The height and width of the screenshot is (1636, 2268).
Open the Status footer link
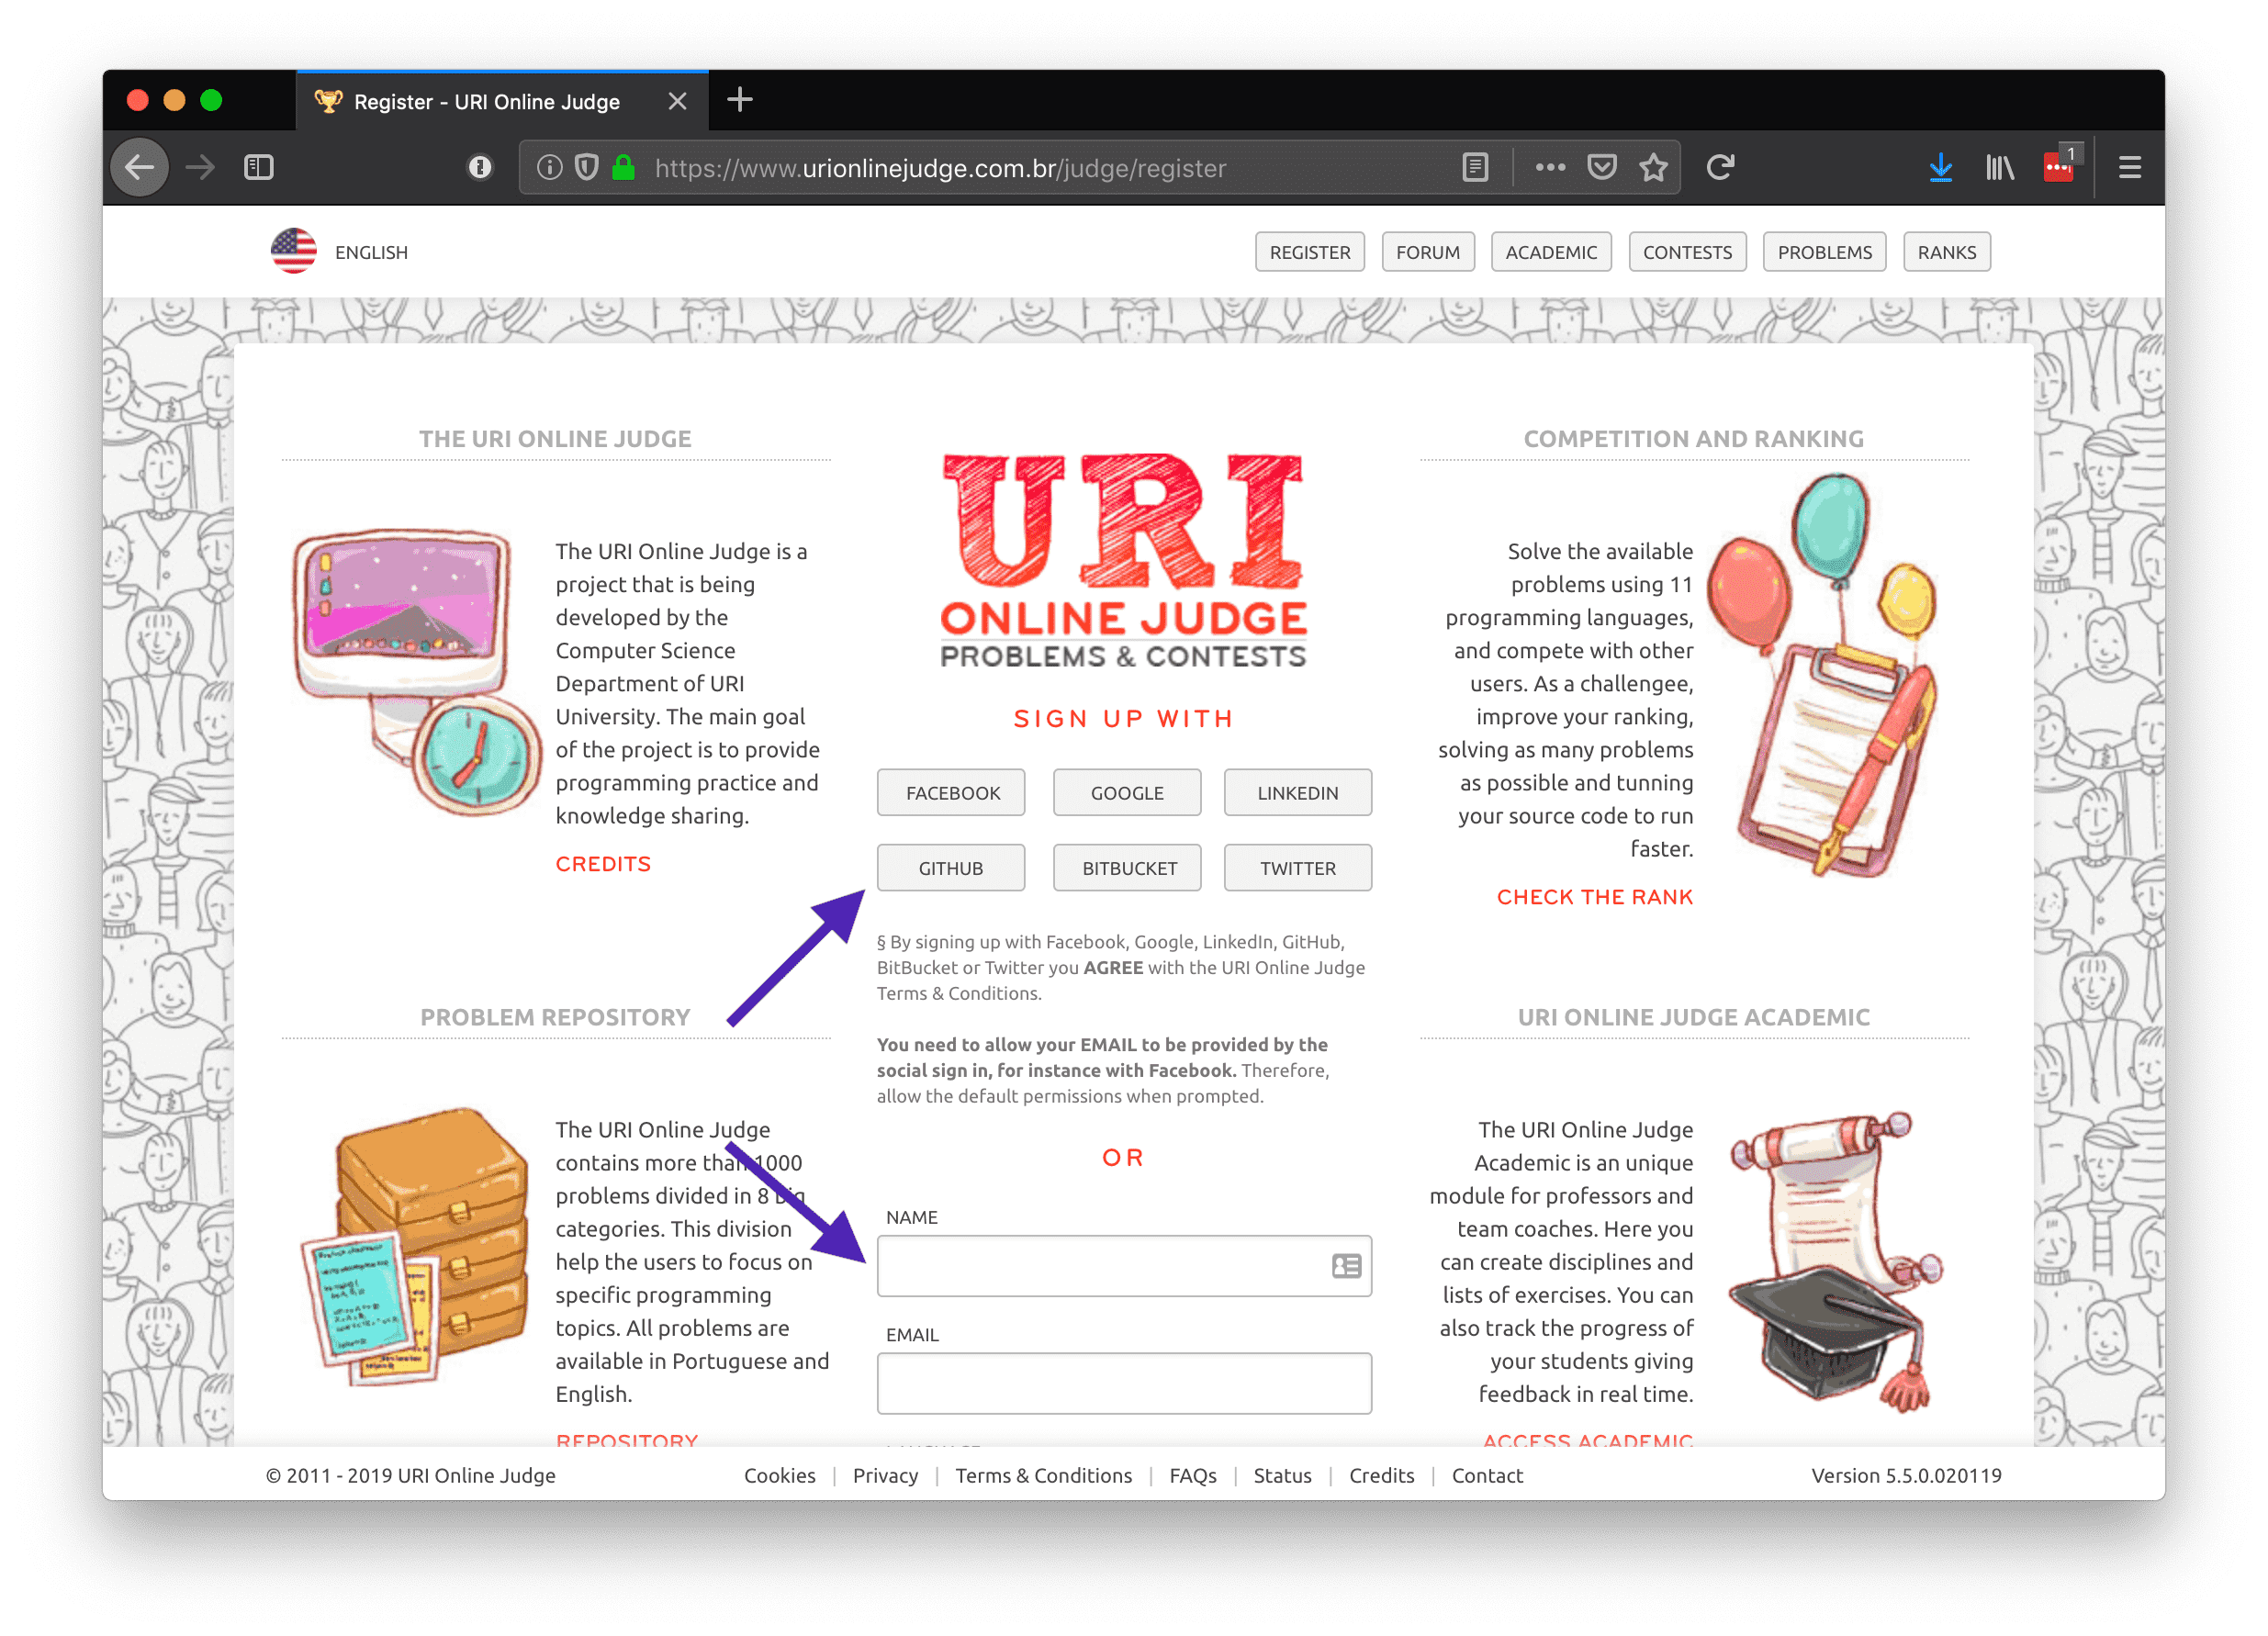[1282, 1475]
